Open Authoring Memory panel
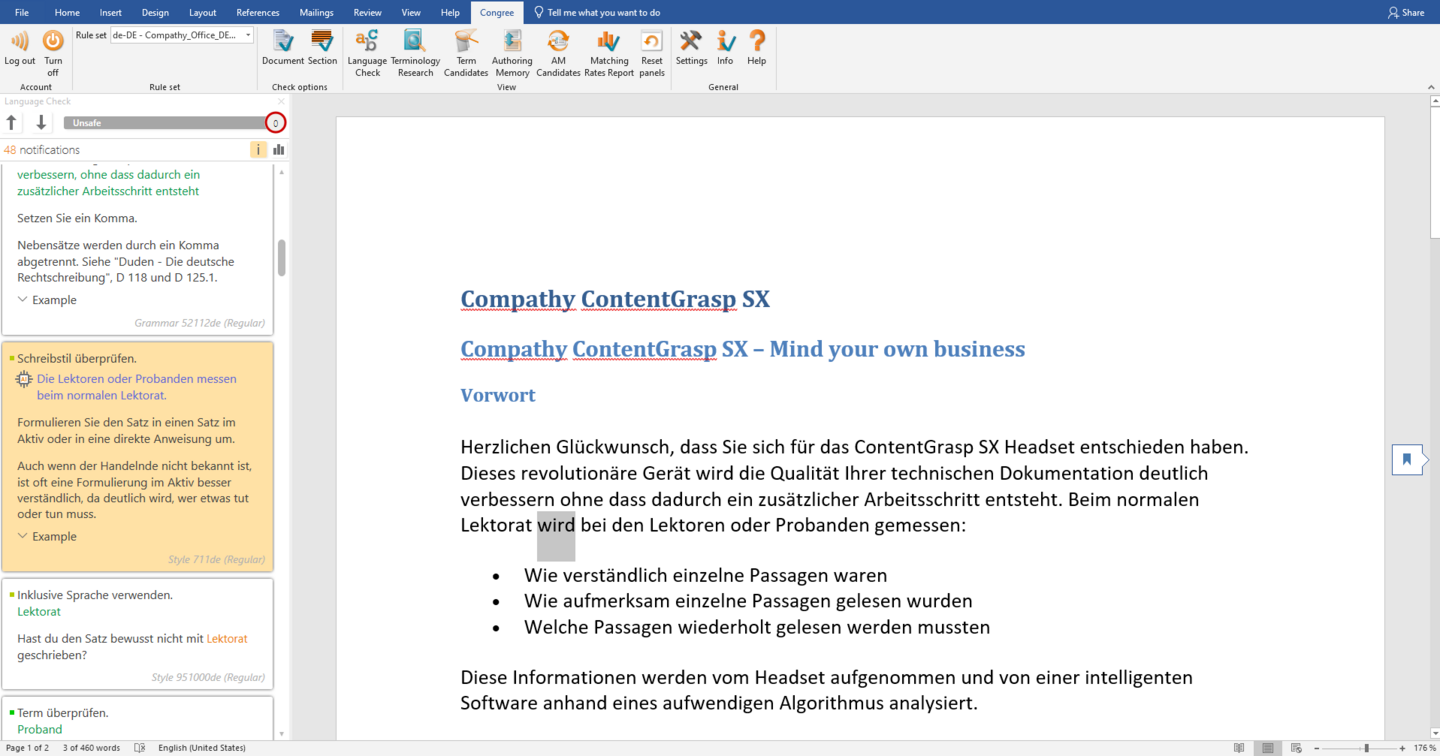Screen dimensions: 1440x756 point(512,52)
